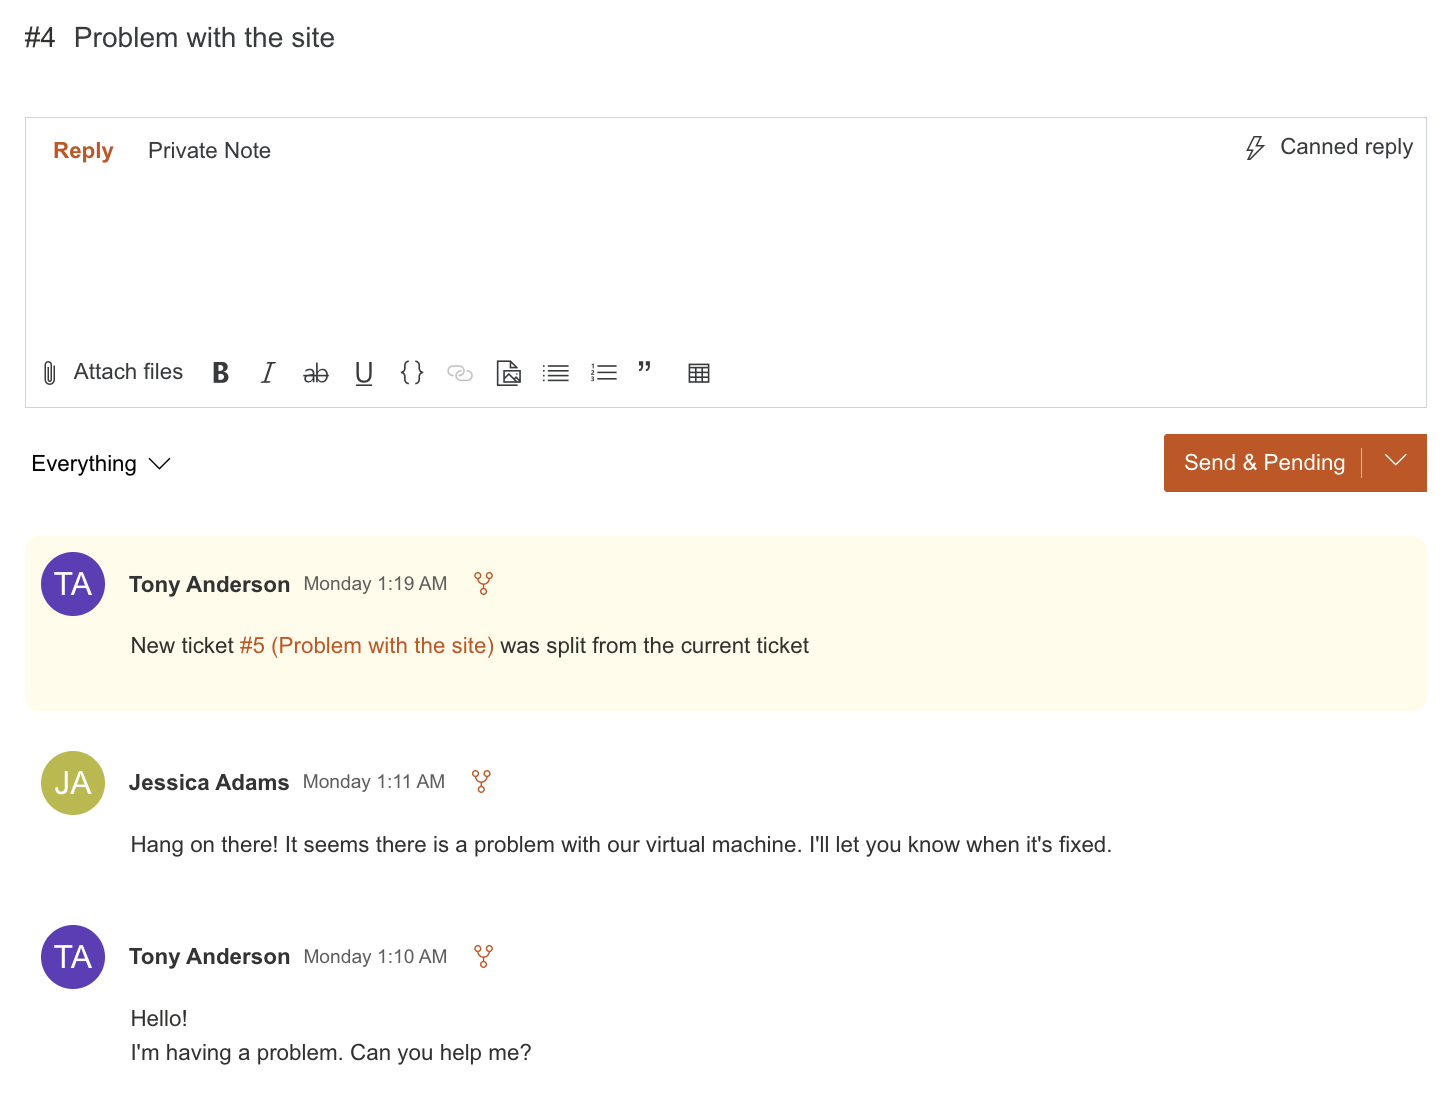Click the Send & Pending button
Image resolution: width=1452 pixels, height=1100 pixels.
(x=1264, y=463)
